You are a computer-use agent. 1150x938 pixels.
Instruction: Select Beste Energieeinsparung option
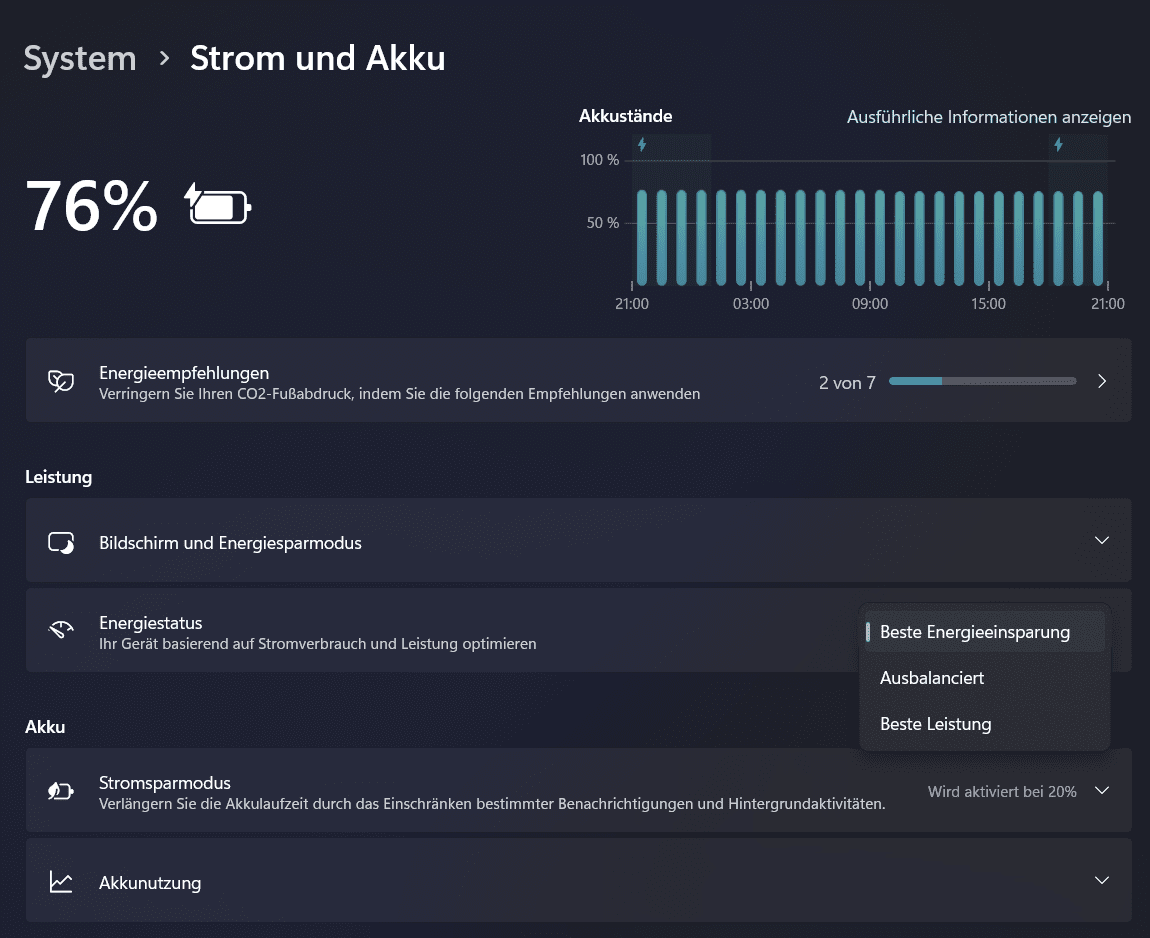point(984,631)
